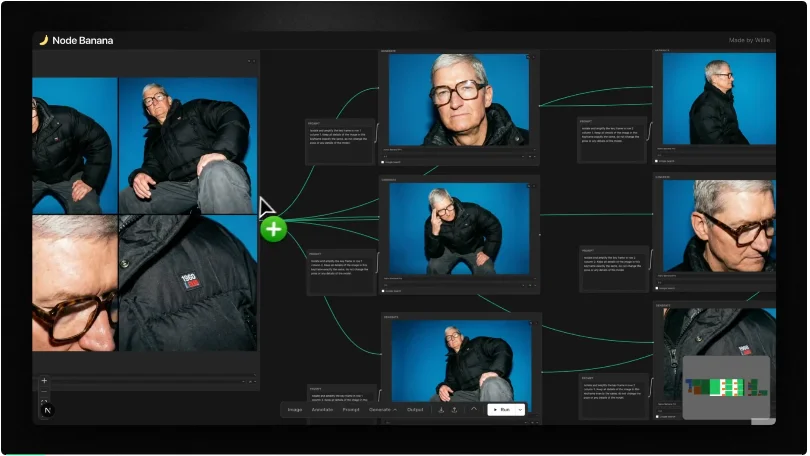Click the fit view icon

[x=44, y=402]
